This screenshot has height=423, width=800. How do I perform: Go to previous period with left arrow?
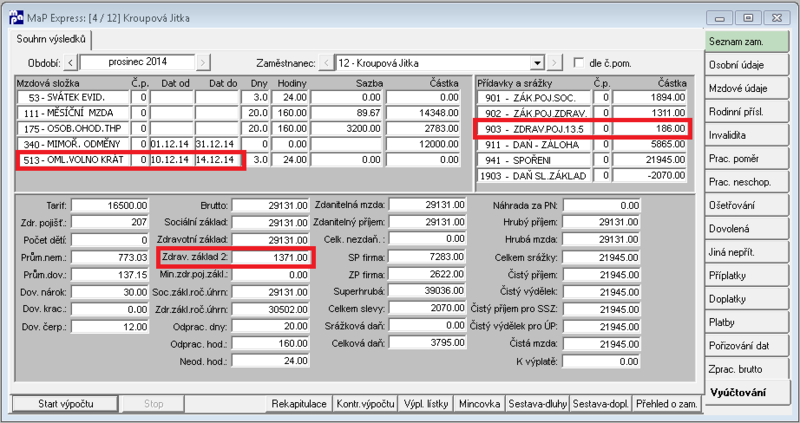tap(71, 63)
